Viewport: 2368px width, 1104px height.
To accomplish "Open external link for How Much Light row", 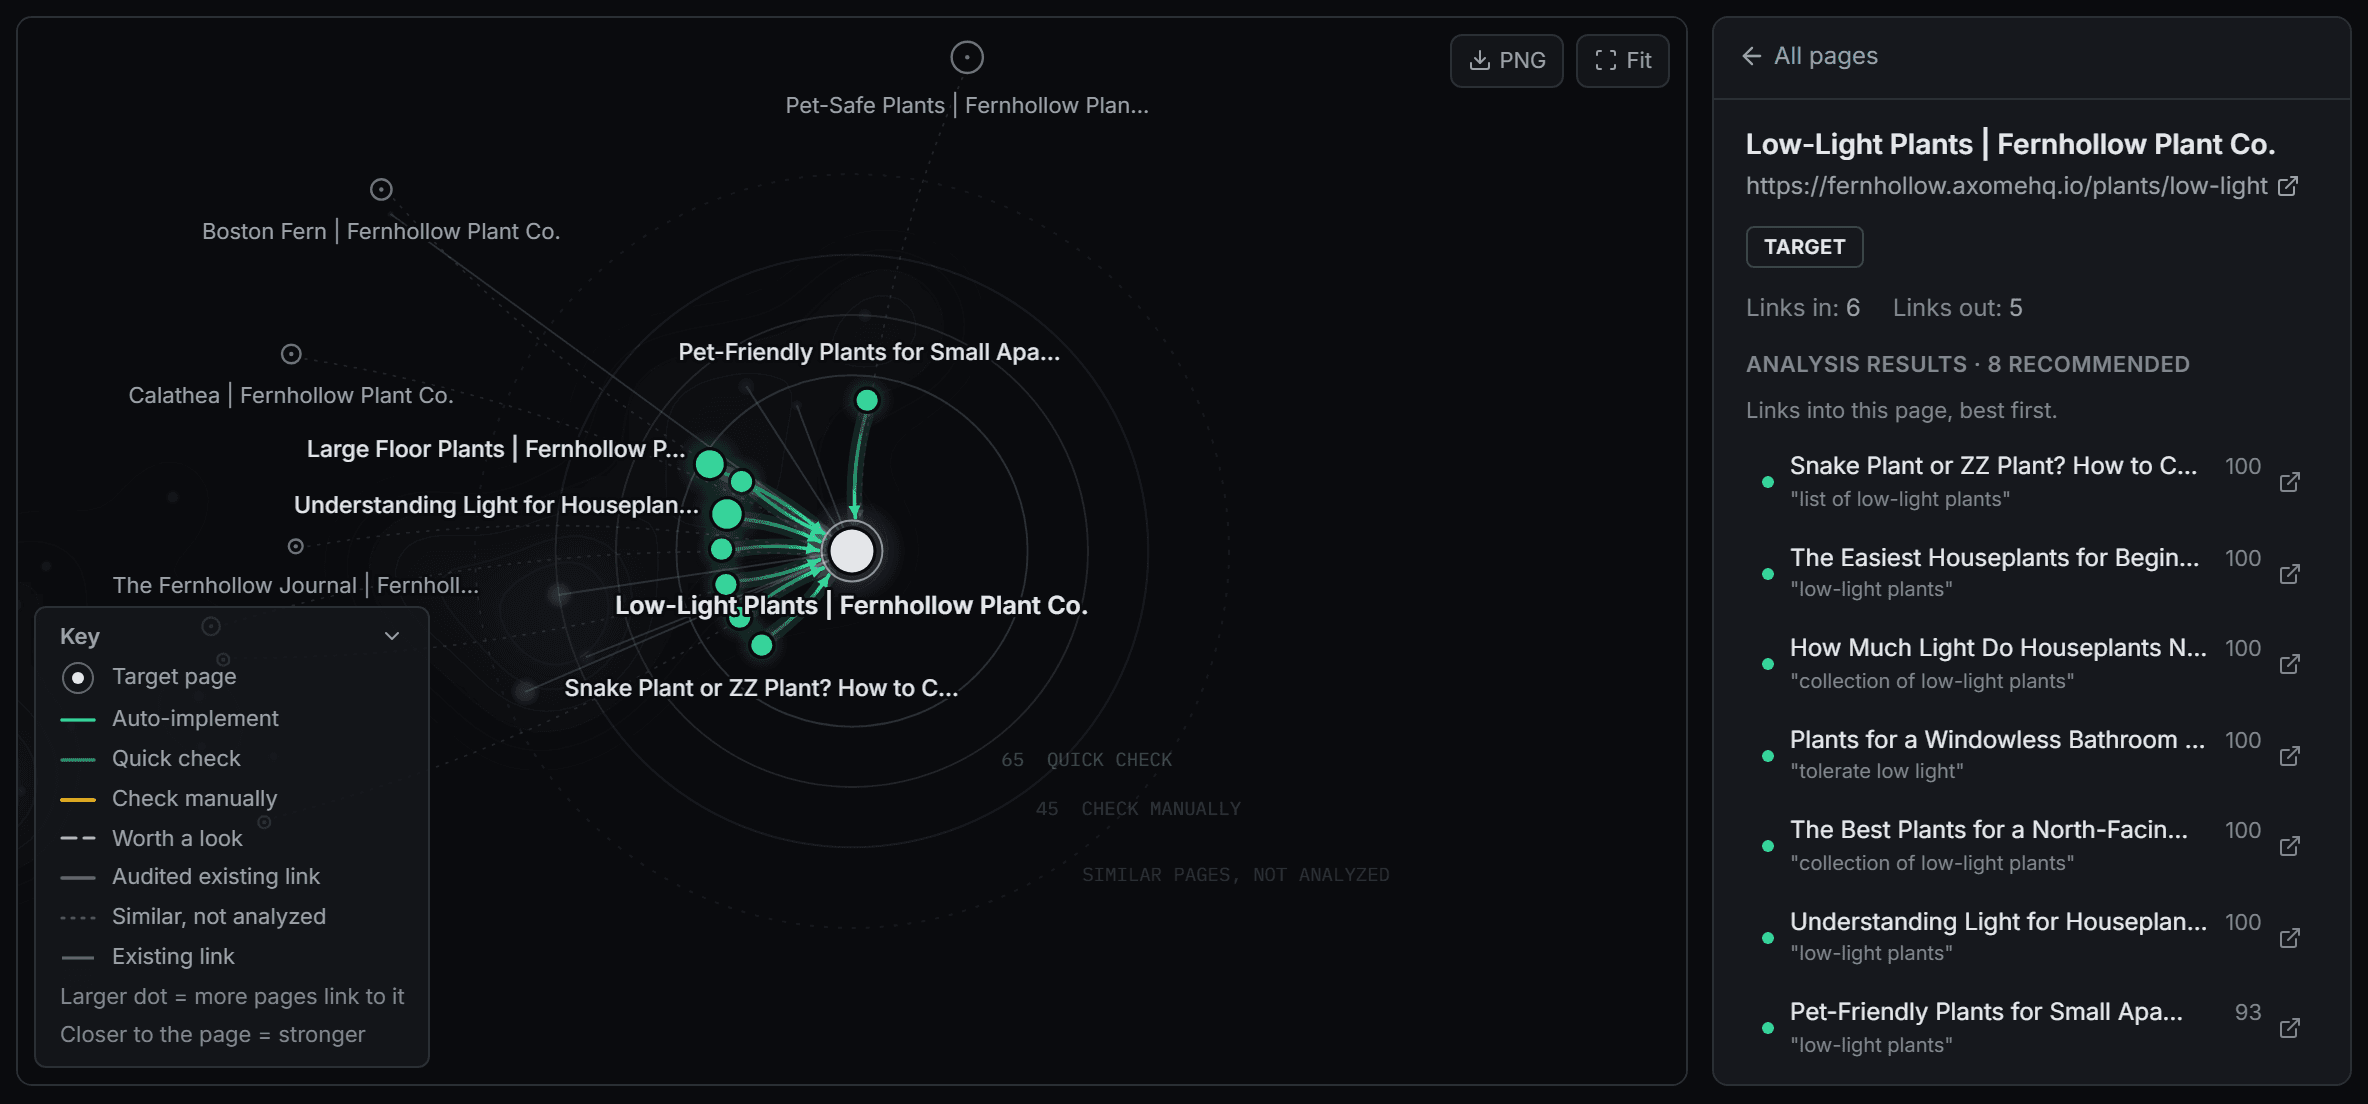I will 2289,664.
